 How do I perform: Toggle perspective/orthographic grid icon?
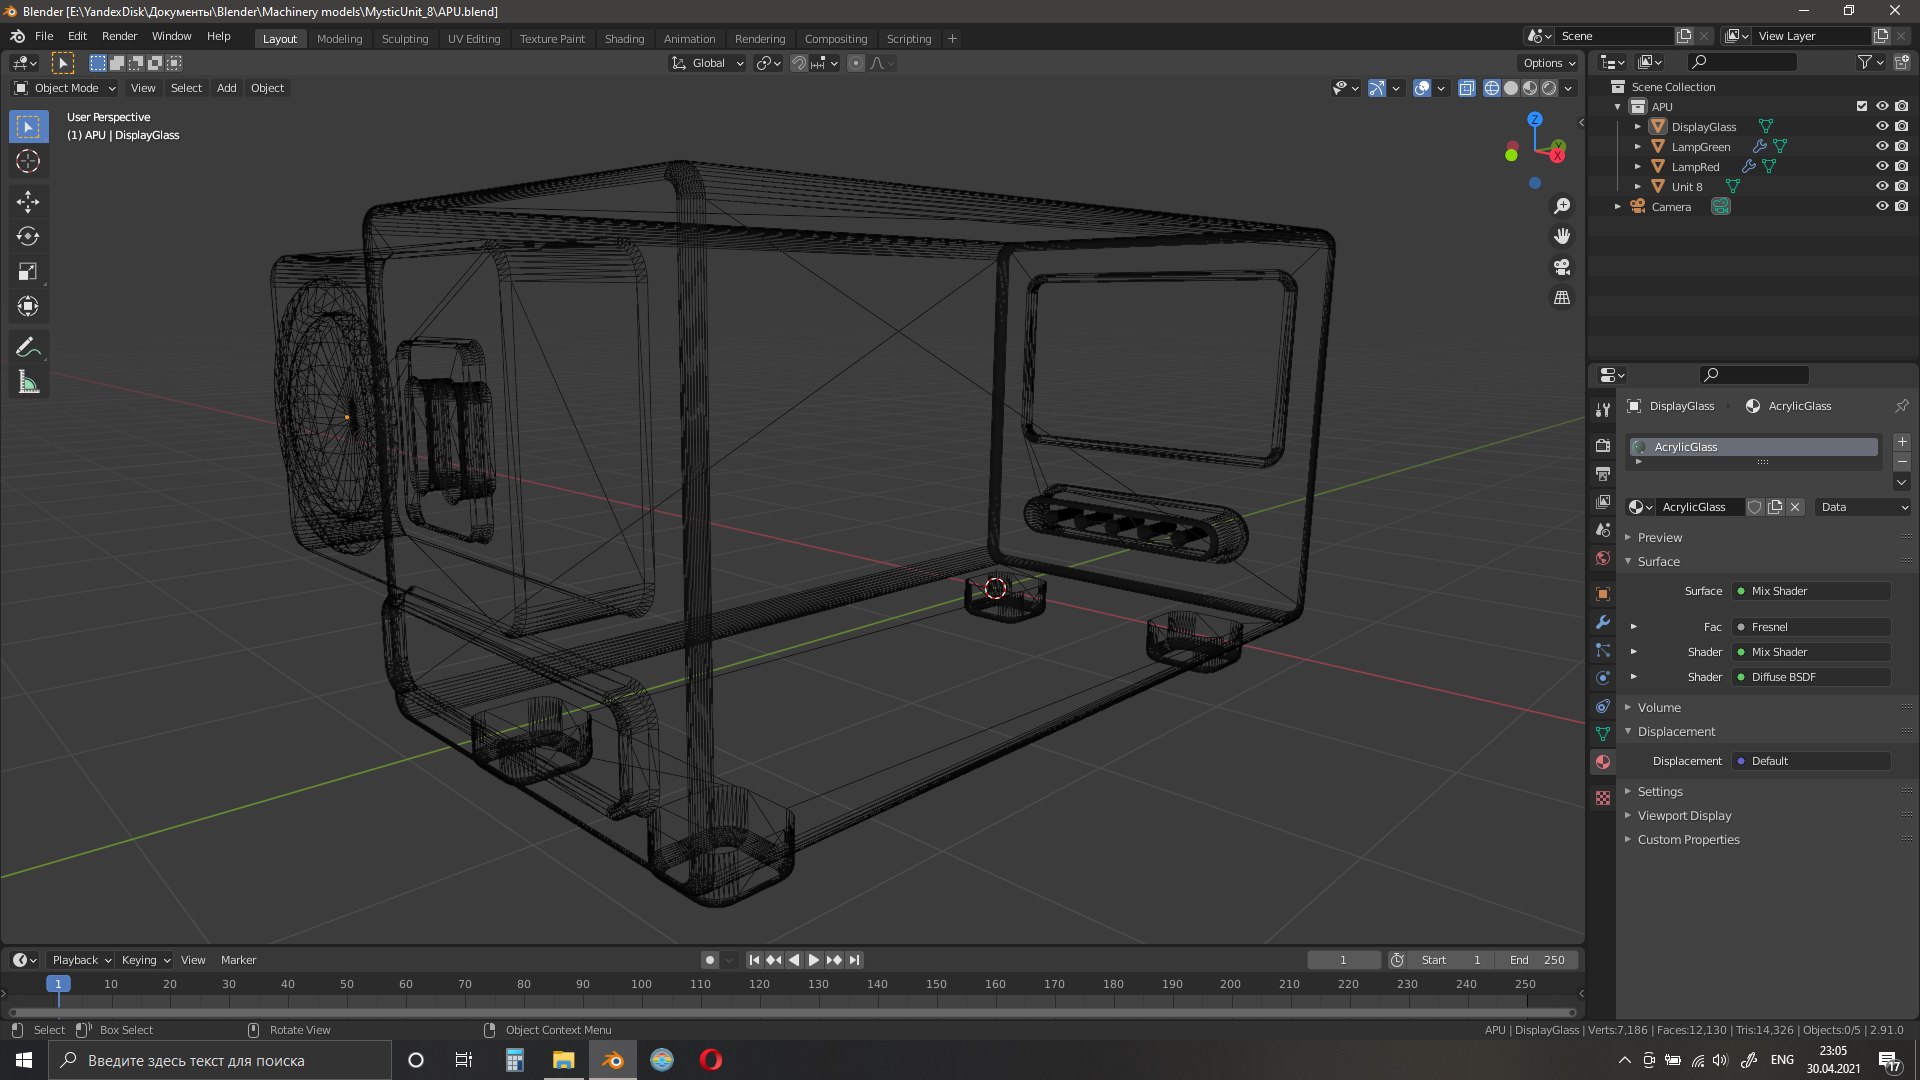(1562, 298)
